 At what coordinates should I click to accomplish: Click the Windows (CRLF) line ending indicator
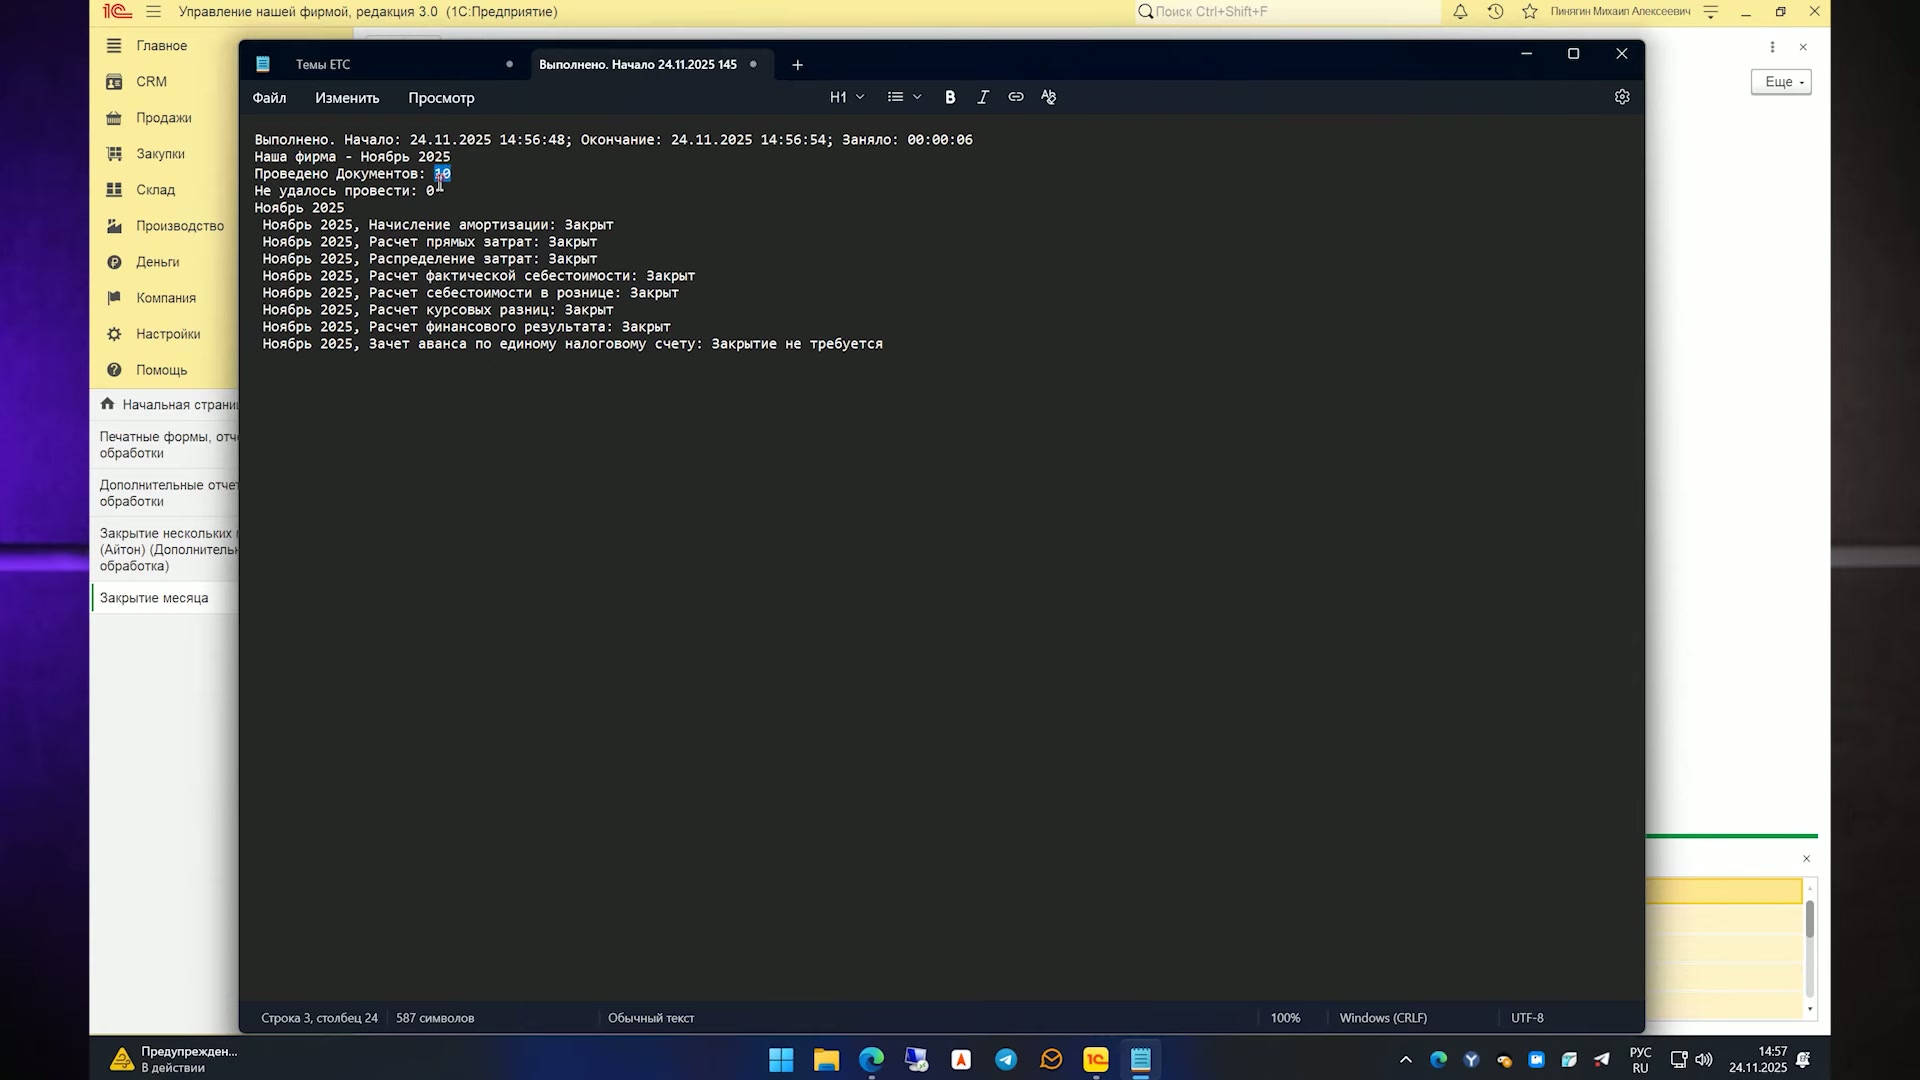coord(1383,1018)
